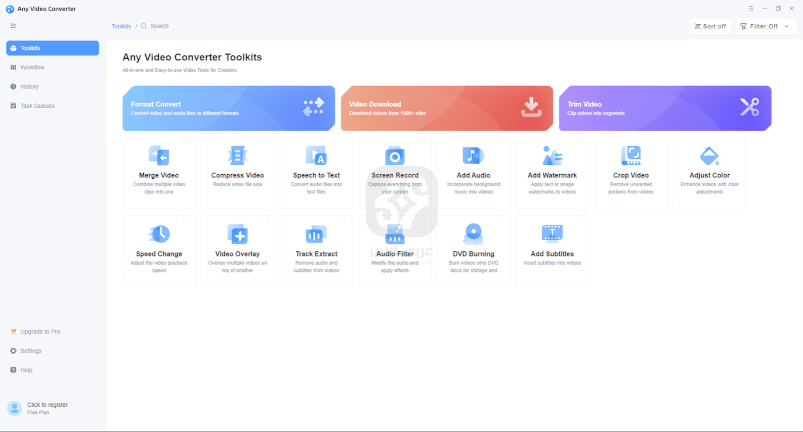Start the Screen Record tool icon
Screen dimensions: 803x432
coord(395,156)
